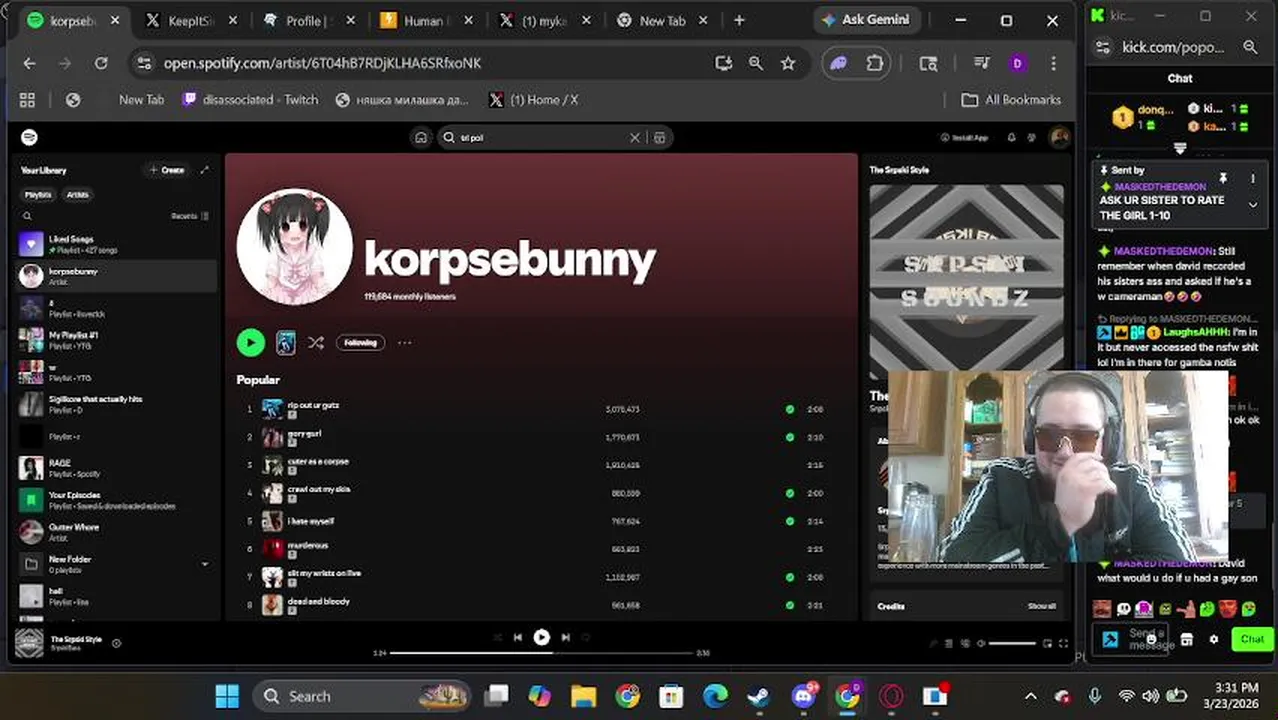
Task: Open the Spotify Home button beside search
Action: pos(421,138)
